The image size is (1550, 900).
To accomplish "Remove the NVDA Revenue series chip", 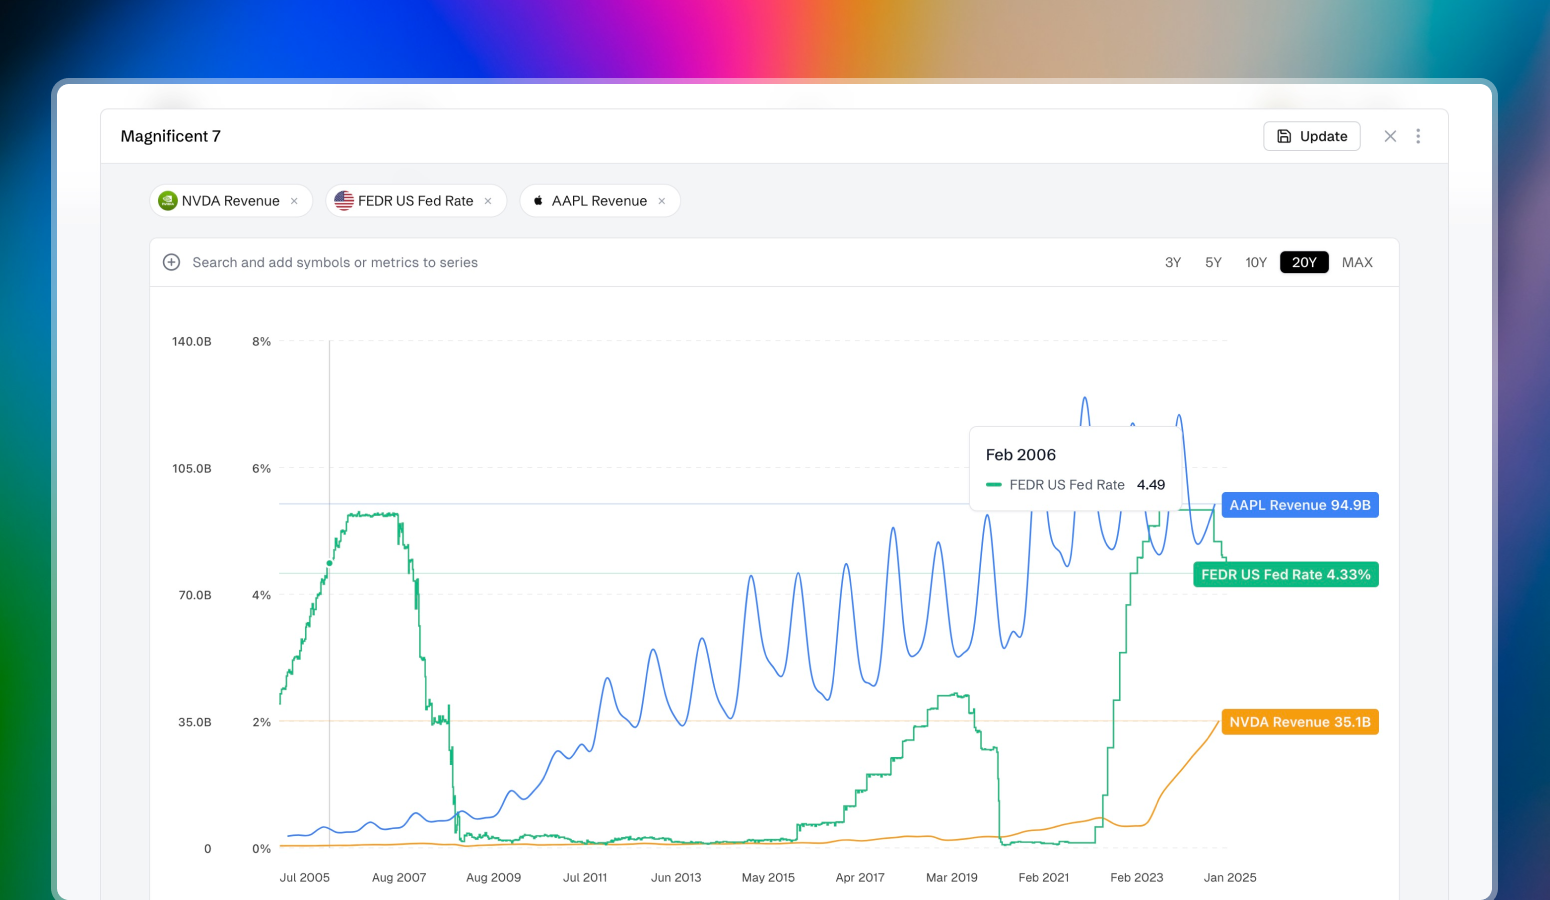I will (x=294, y=201).
